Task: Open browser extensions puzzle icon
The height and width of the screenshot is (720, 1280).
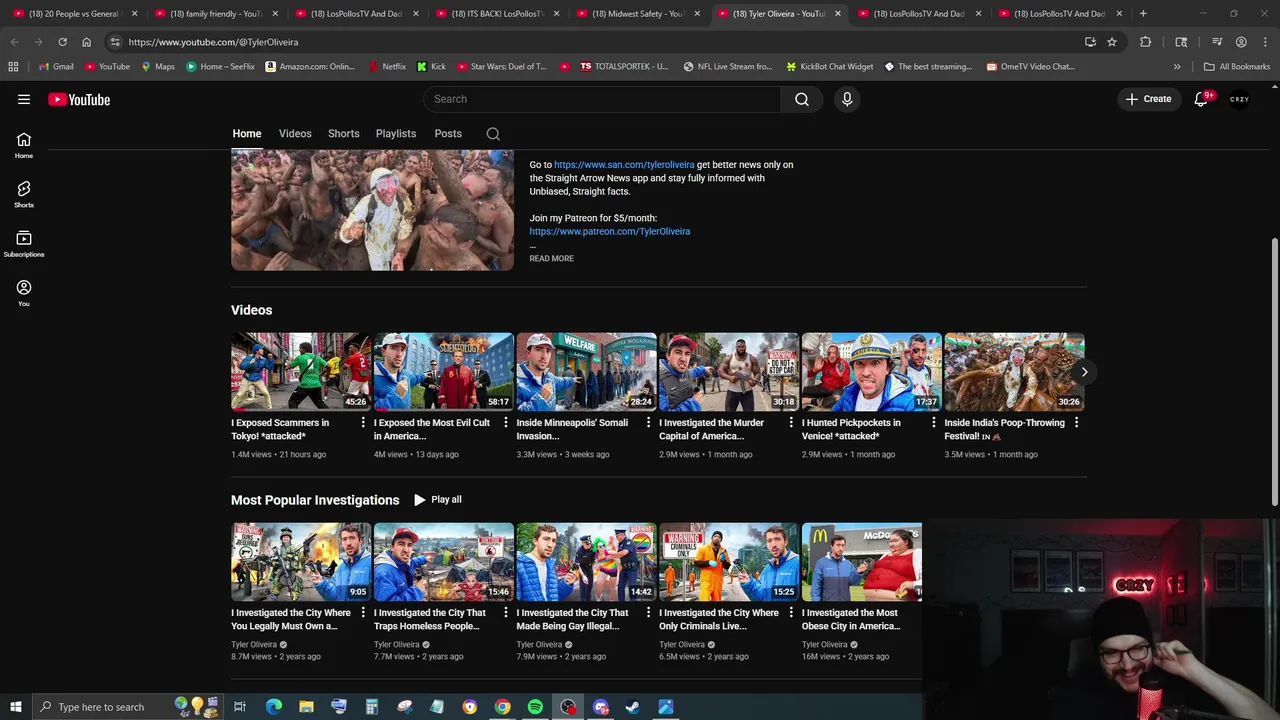Action: click(1145, 42)
